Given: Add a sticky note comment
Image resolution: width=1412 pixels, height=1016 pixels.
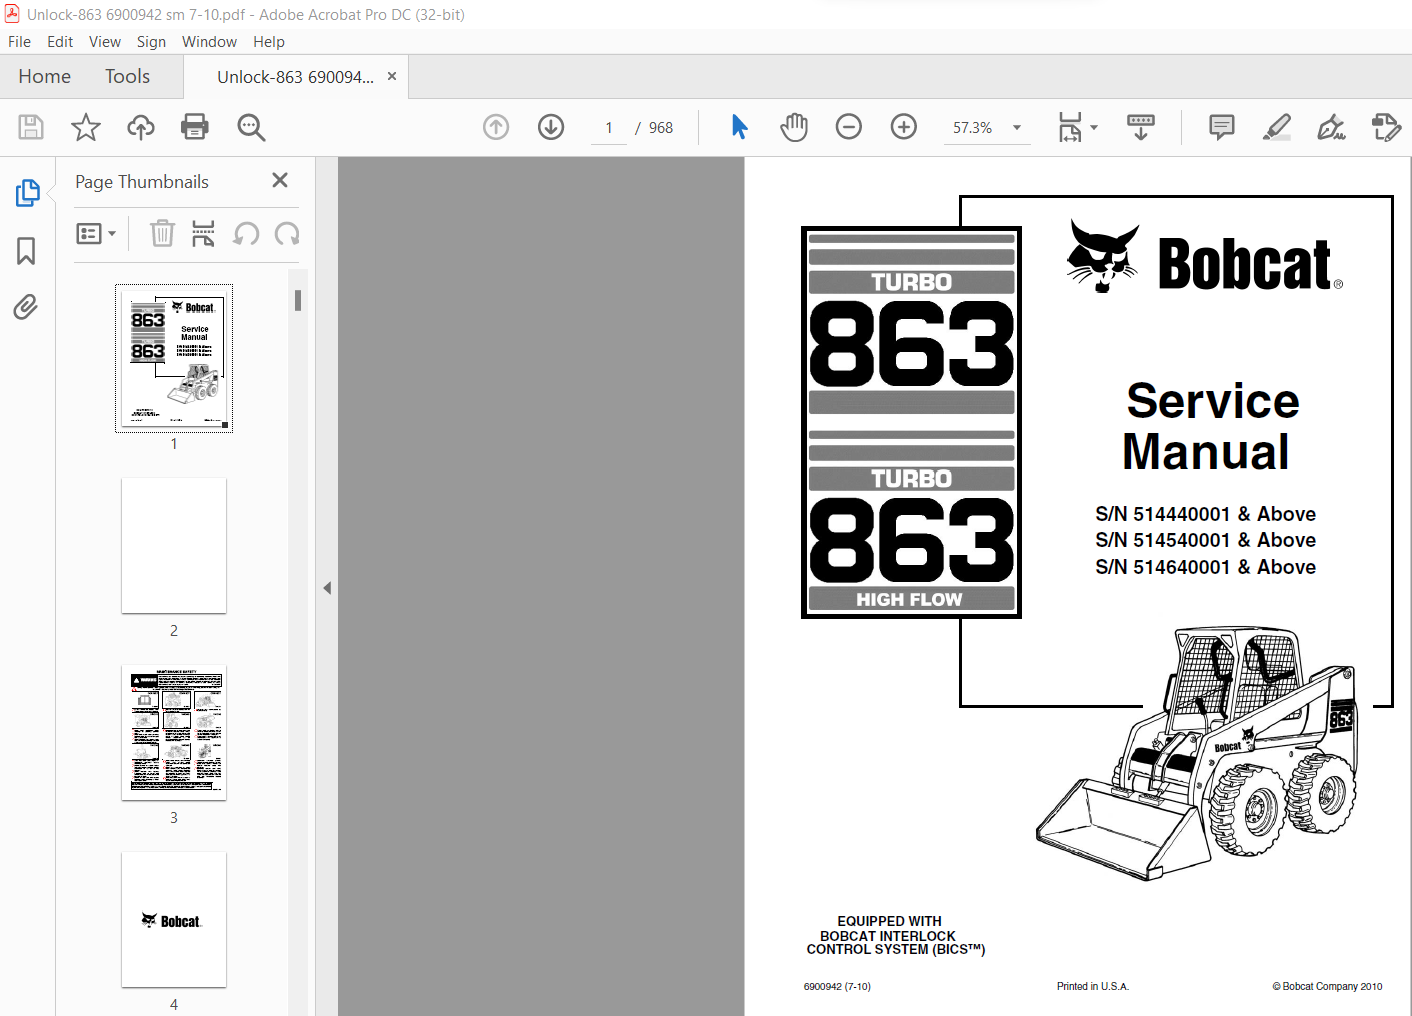Looking at the screenshot, I should [x=1221, y=127].
